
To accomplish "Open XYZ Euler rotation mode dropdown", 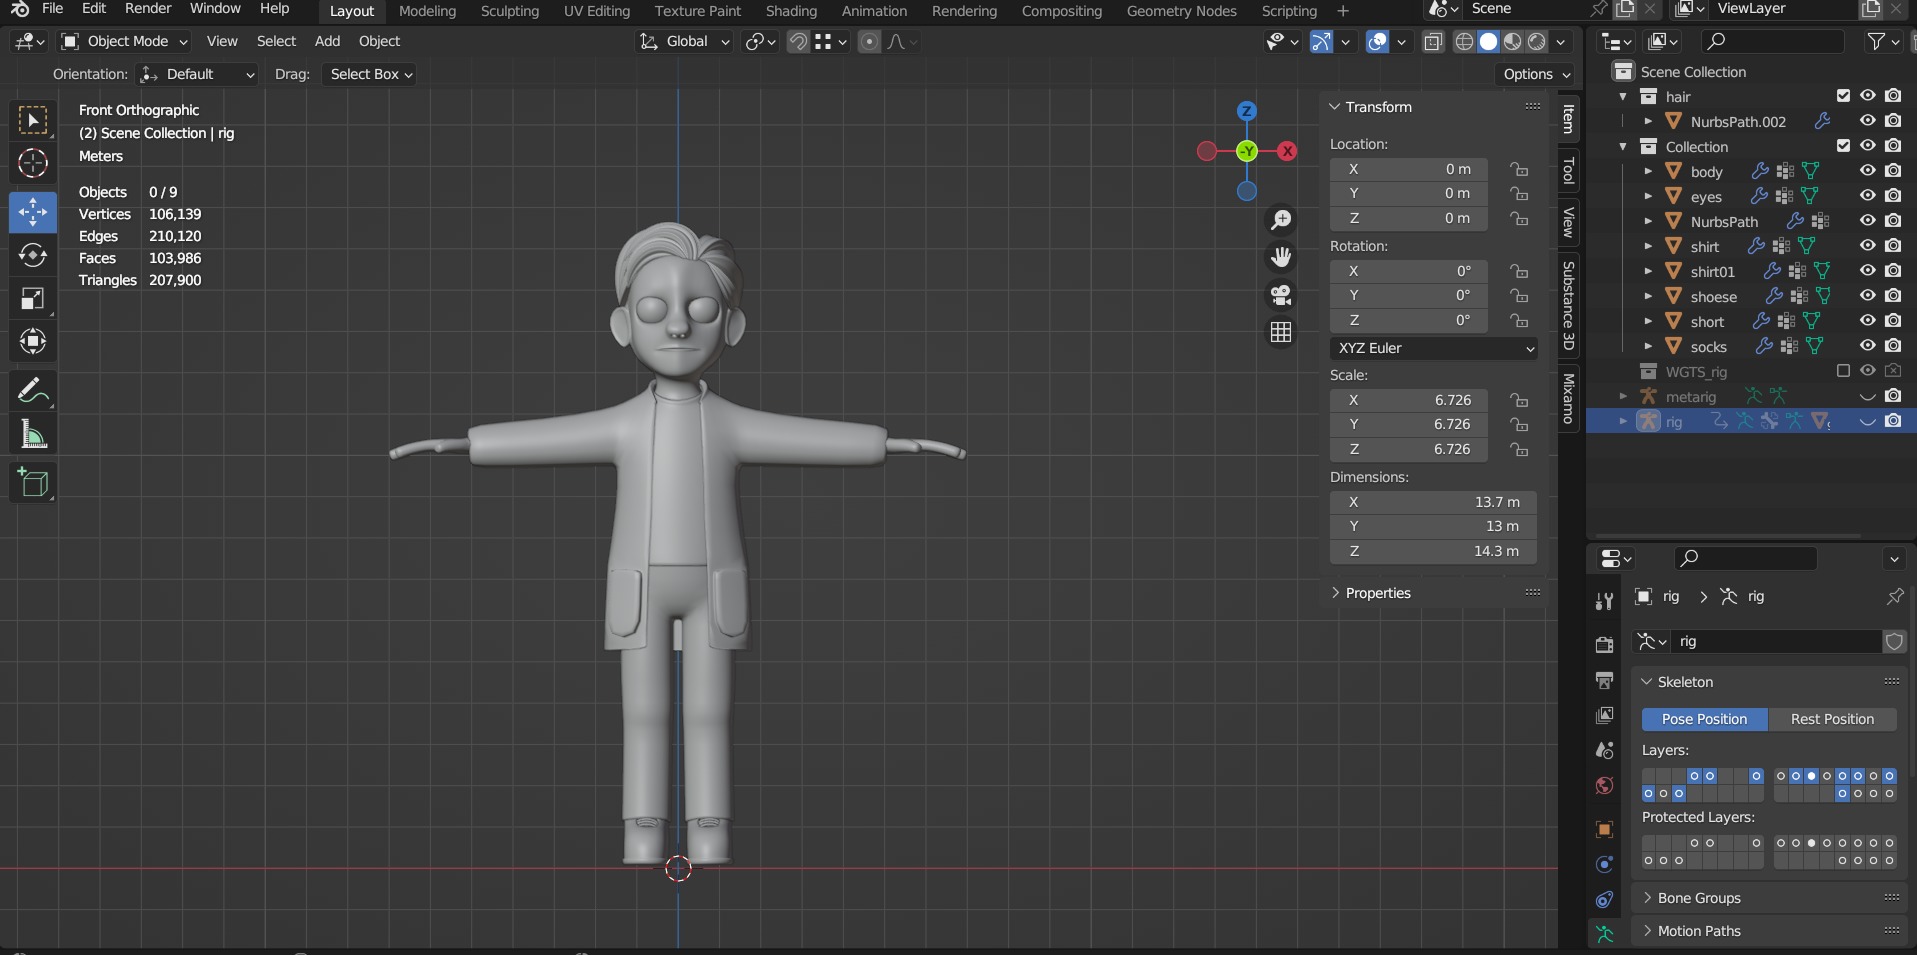I will point(1434,348).
